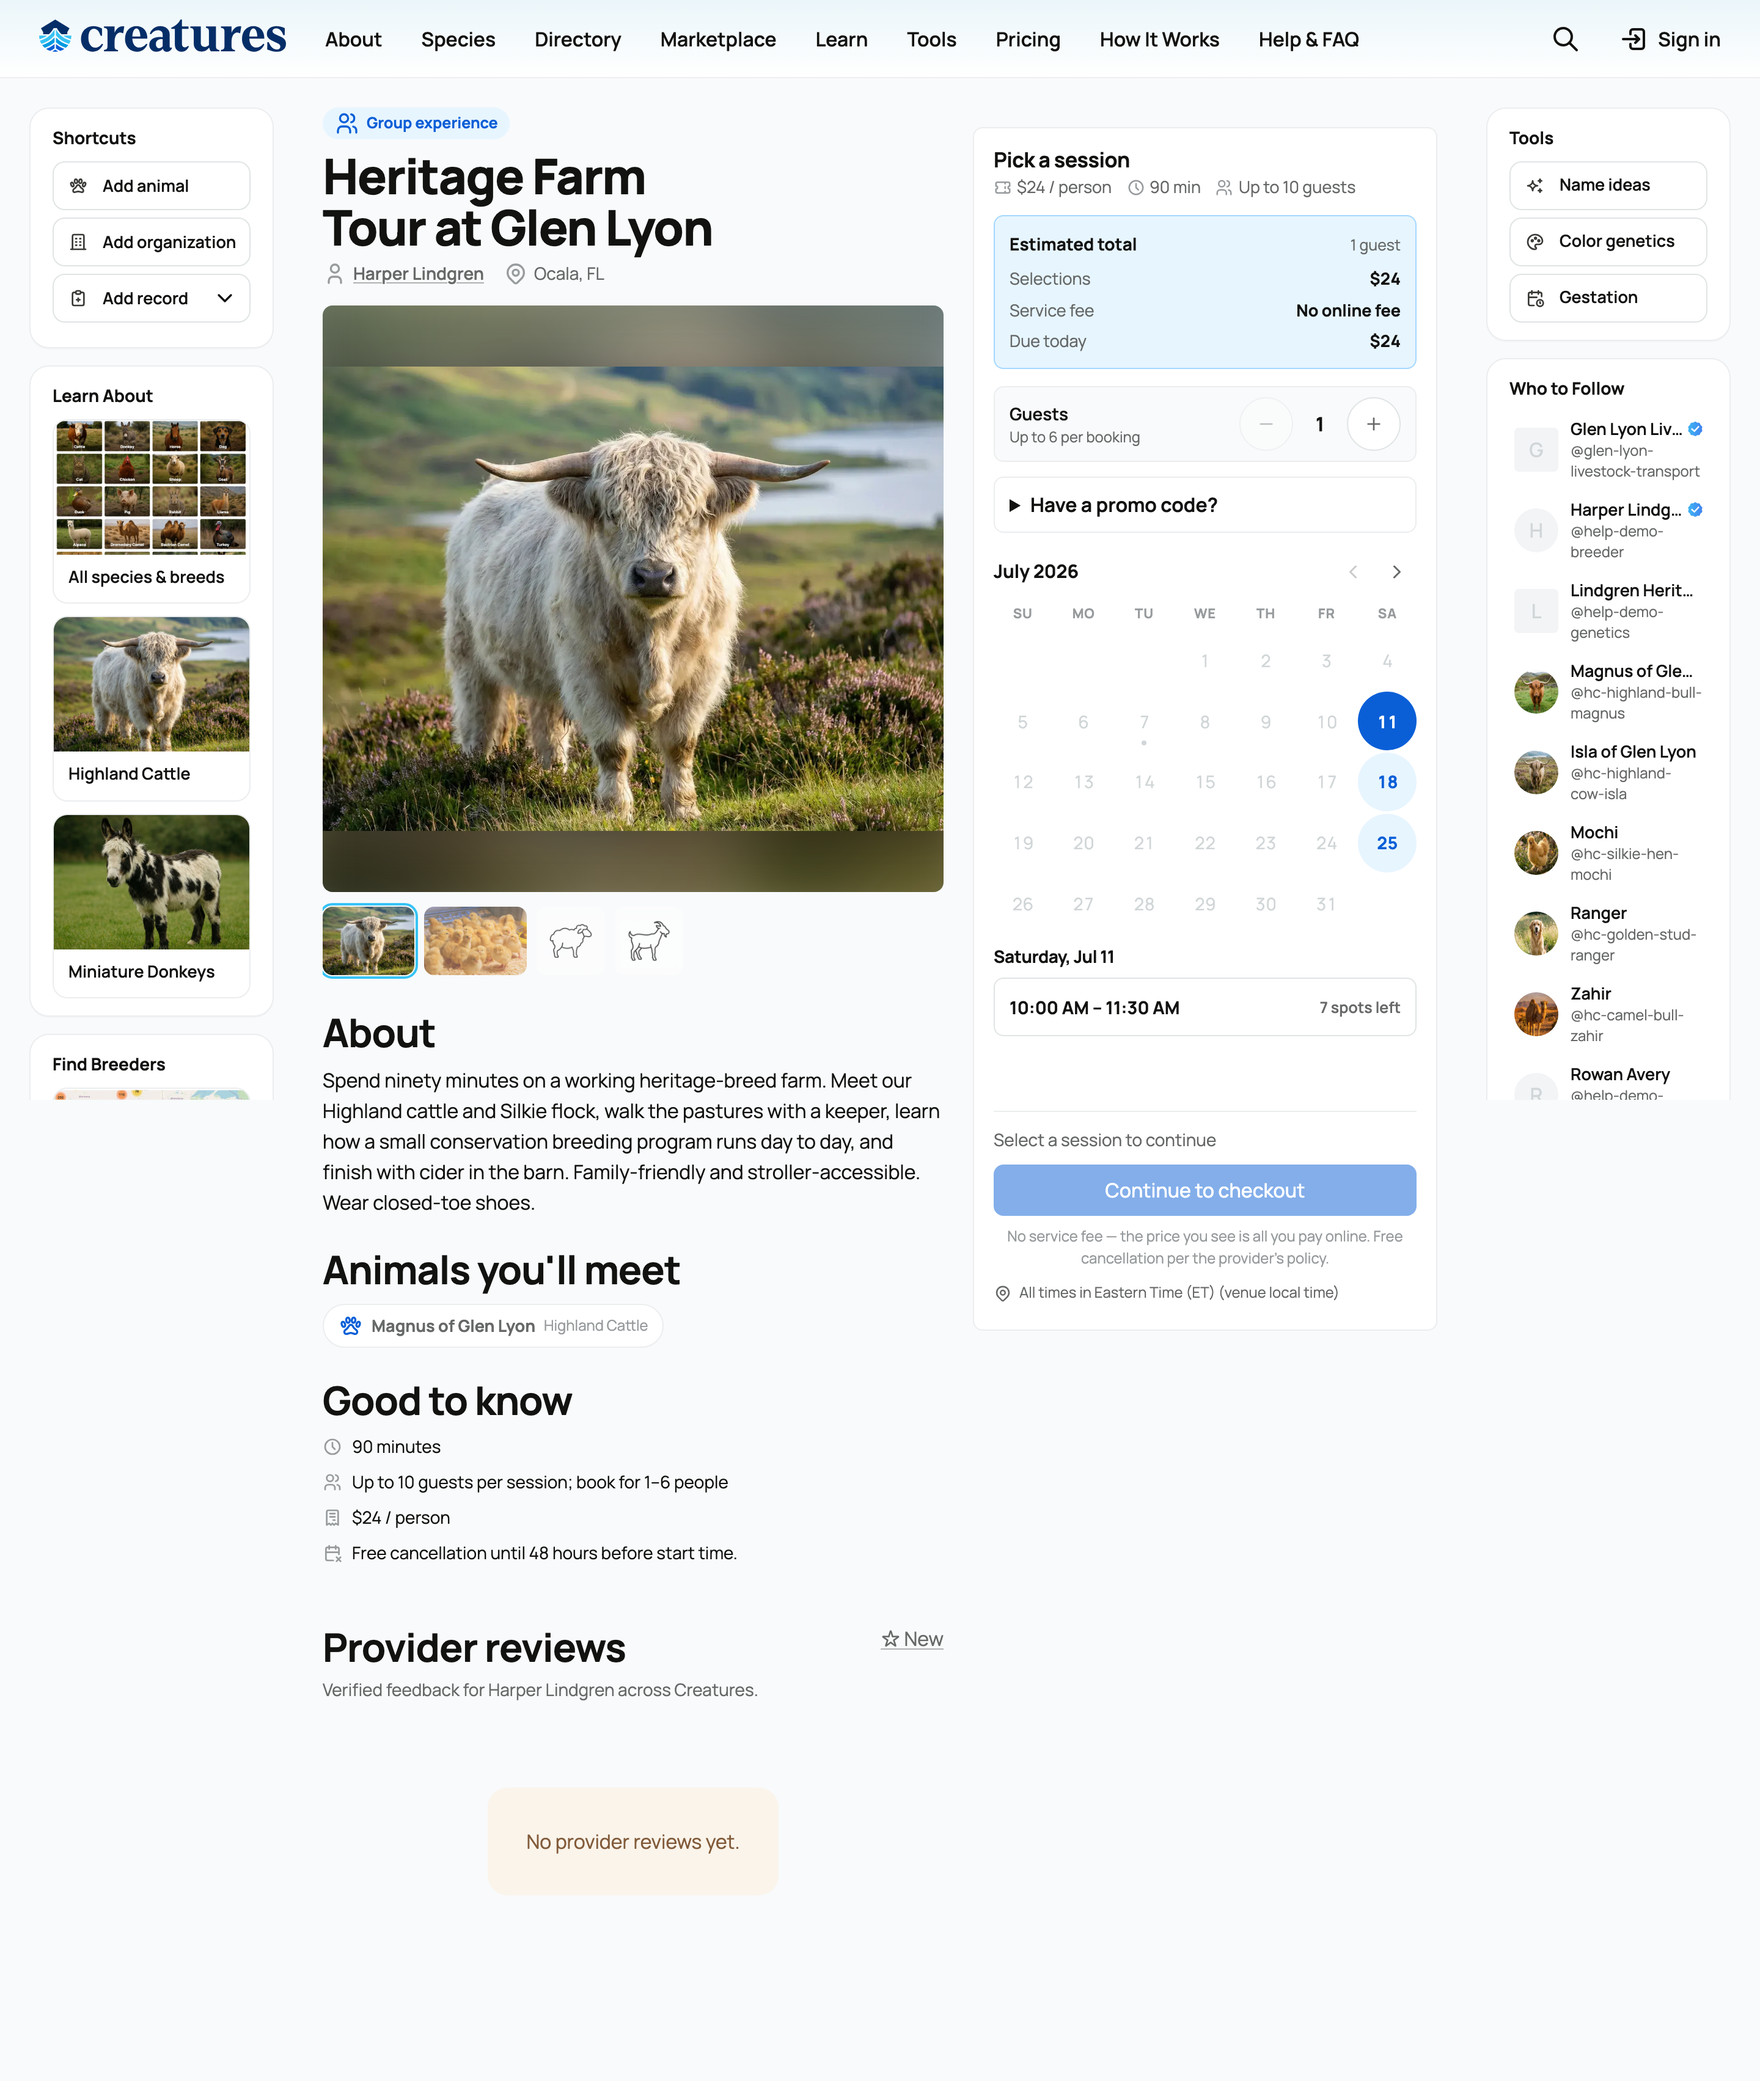This screenshot has height=2081, width=1760.
Task: Click clock icon beside 90 minutes
Action: (x=332, y=1447)
